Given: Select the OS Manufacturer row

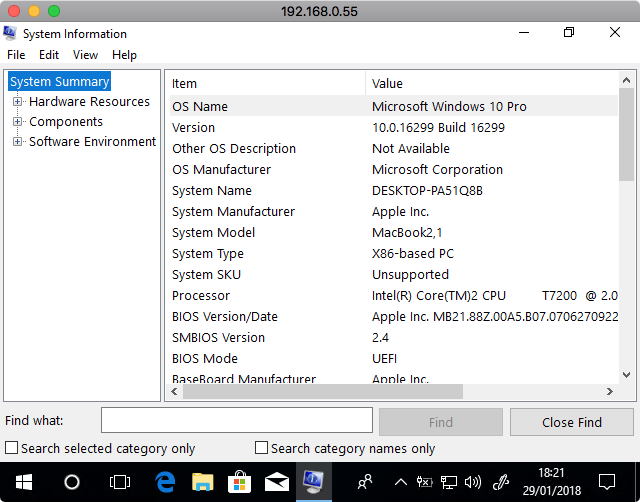Looking at the screenshot, I should point(393,169).
